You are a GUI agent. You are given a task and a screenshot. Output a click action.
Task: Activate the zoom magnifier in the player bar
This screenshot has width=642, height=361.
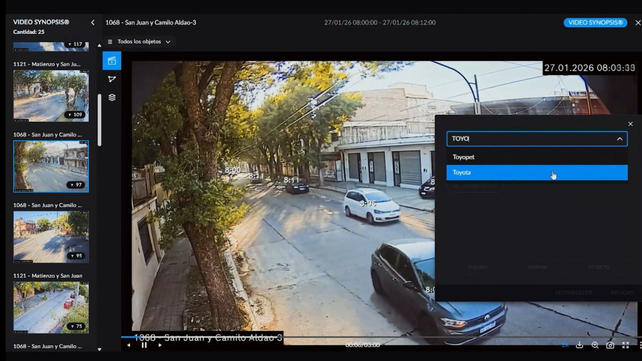[x=595, y=345]
